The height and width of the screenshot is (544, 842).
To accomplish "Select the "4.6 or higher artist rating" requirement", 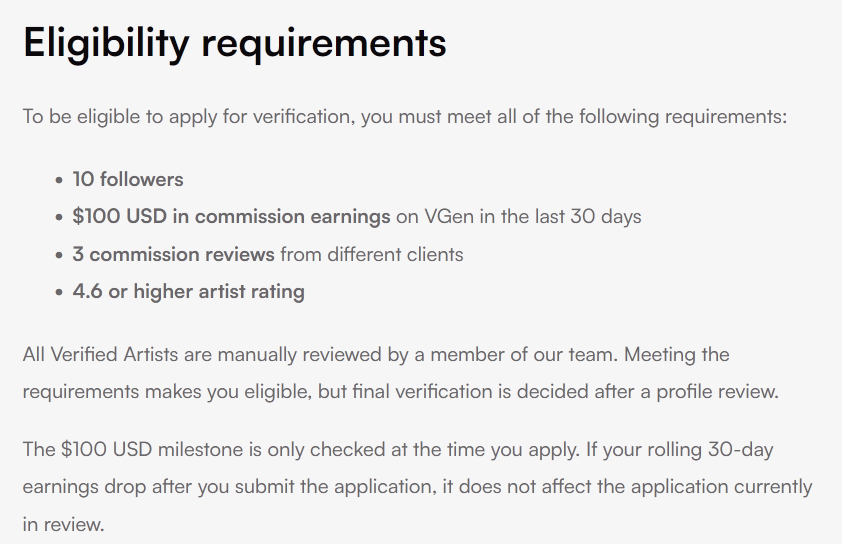I will point(188,292).
